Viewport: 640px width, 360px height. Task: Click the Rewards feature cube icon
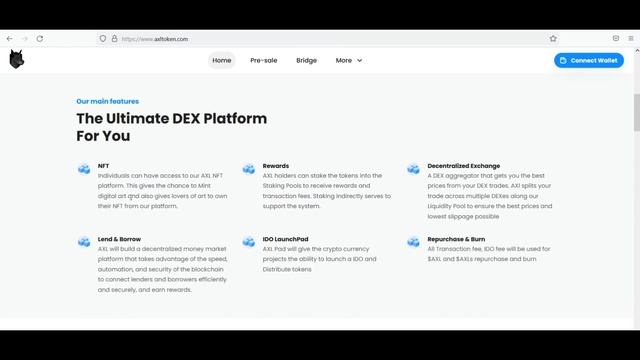(x=249, y=169)
